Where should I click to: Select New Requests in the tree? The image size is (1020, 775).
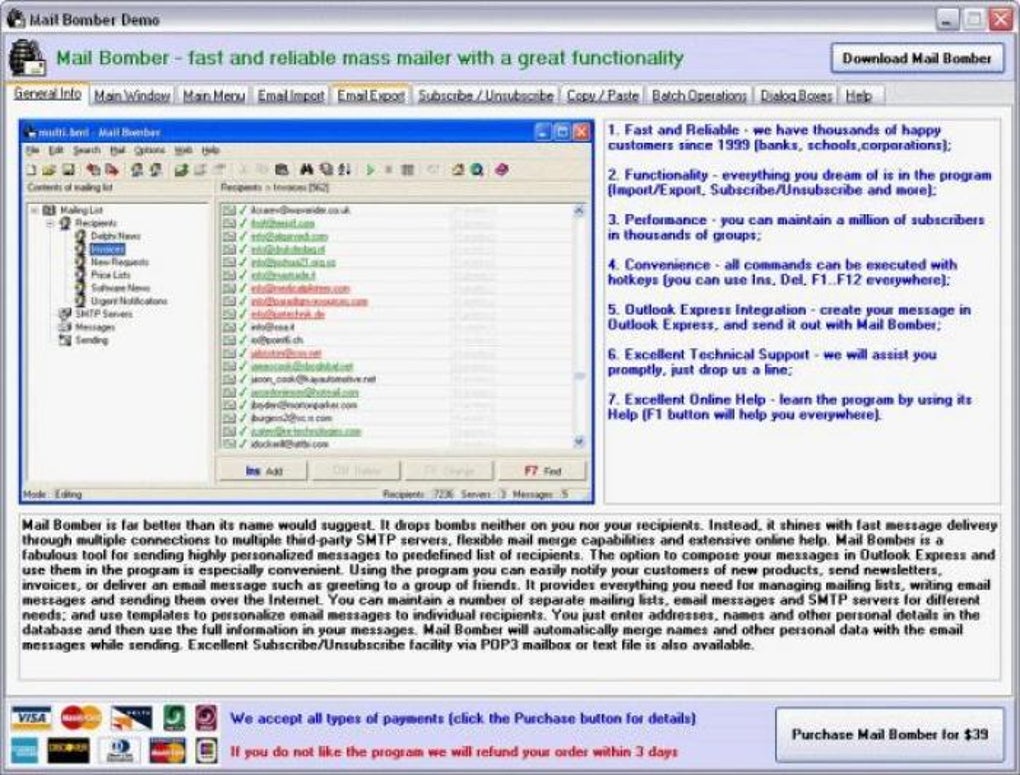(x=120, y=262)
